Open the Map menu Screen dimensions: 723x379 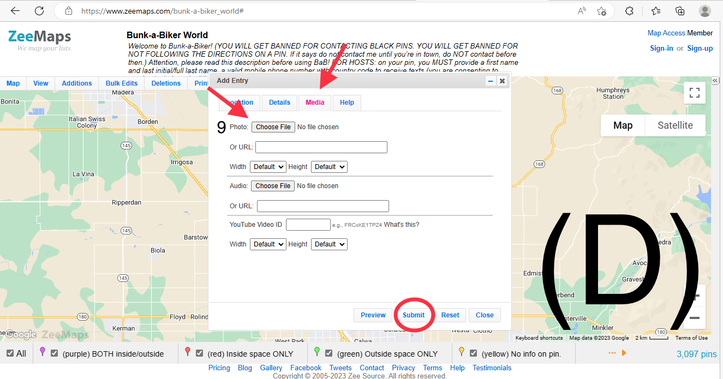coord(13,83)
